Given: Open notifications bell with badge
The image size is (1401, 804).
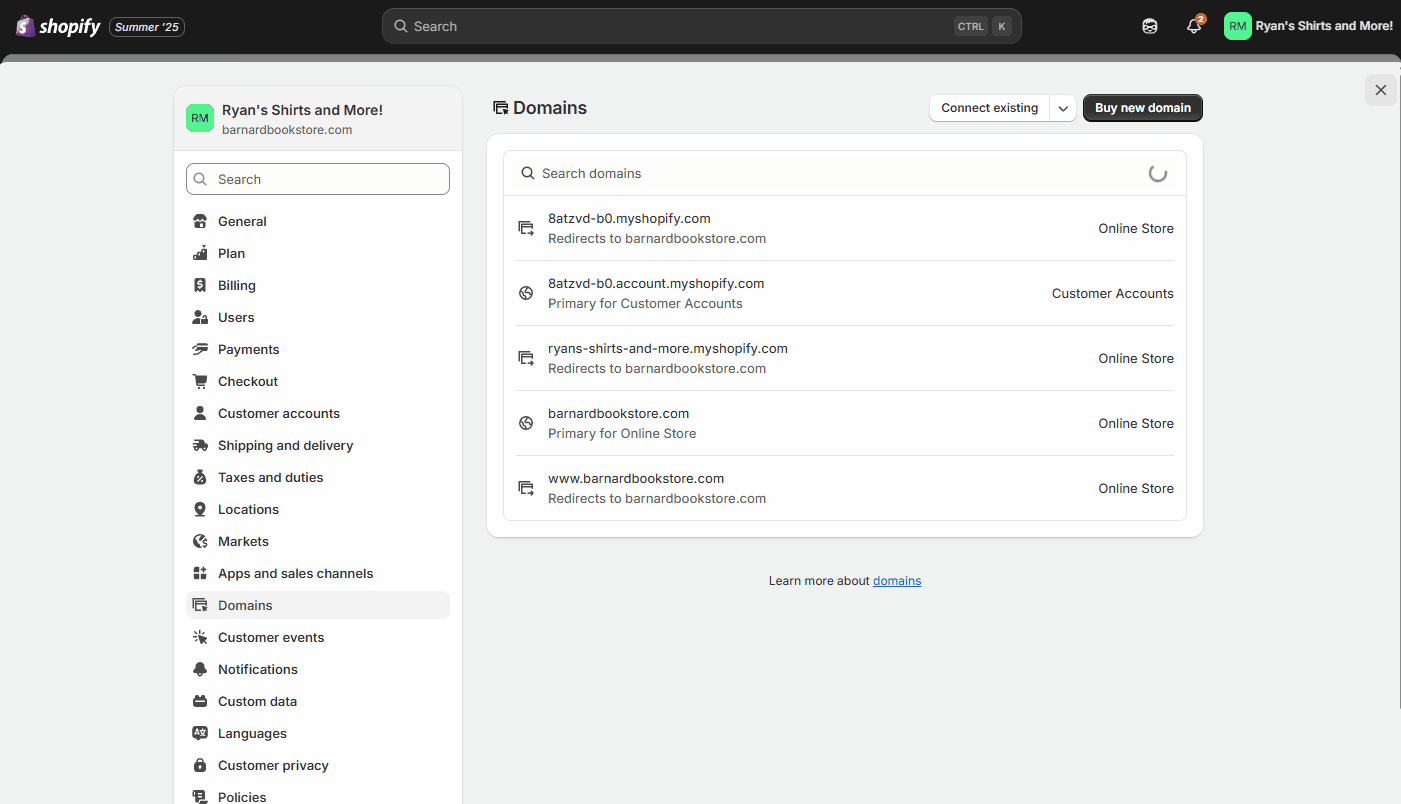Looking at the screenshot, I should coord(1194,26).
